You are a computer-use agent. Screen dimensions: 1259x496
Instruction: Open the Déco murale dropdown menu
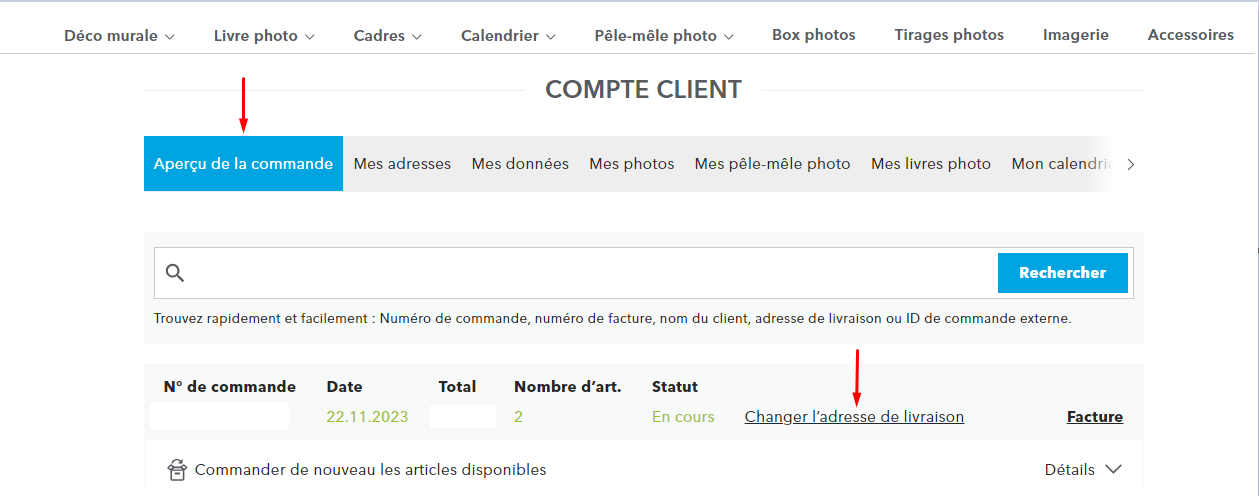pos(119,36)
